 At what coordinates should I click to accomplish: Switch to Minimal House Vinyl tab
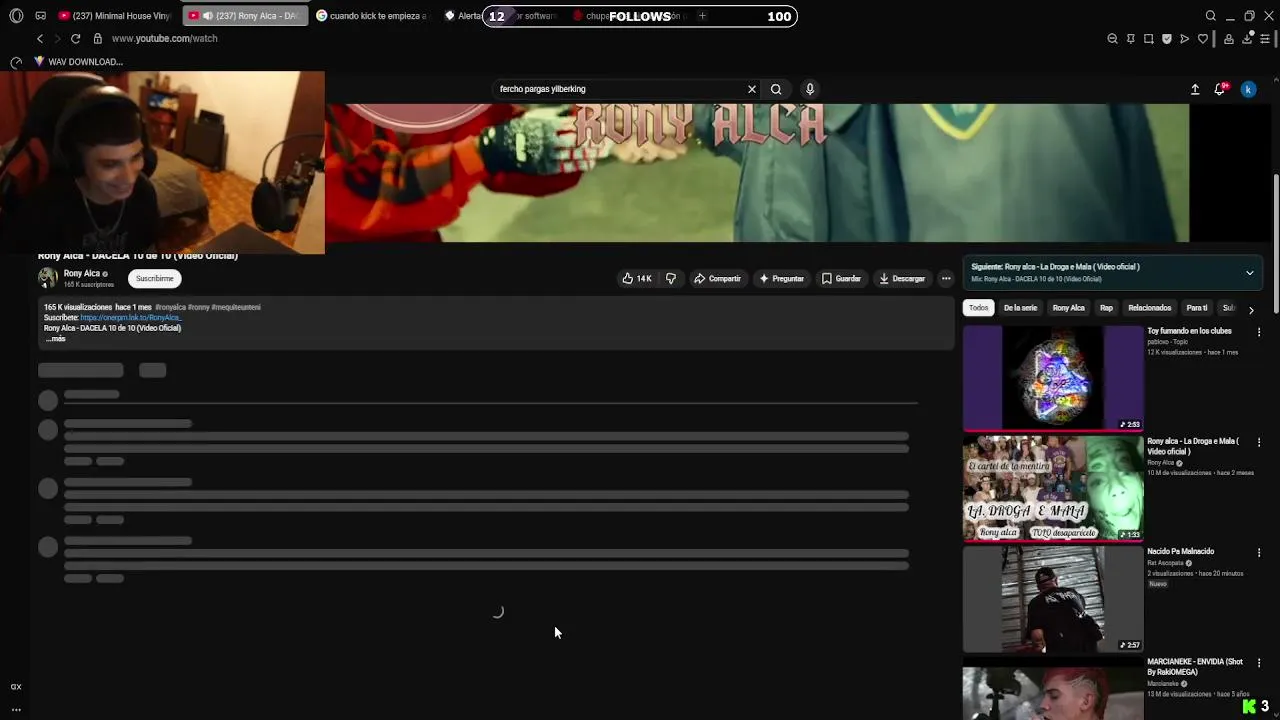114,16
